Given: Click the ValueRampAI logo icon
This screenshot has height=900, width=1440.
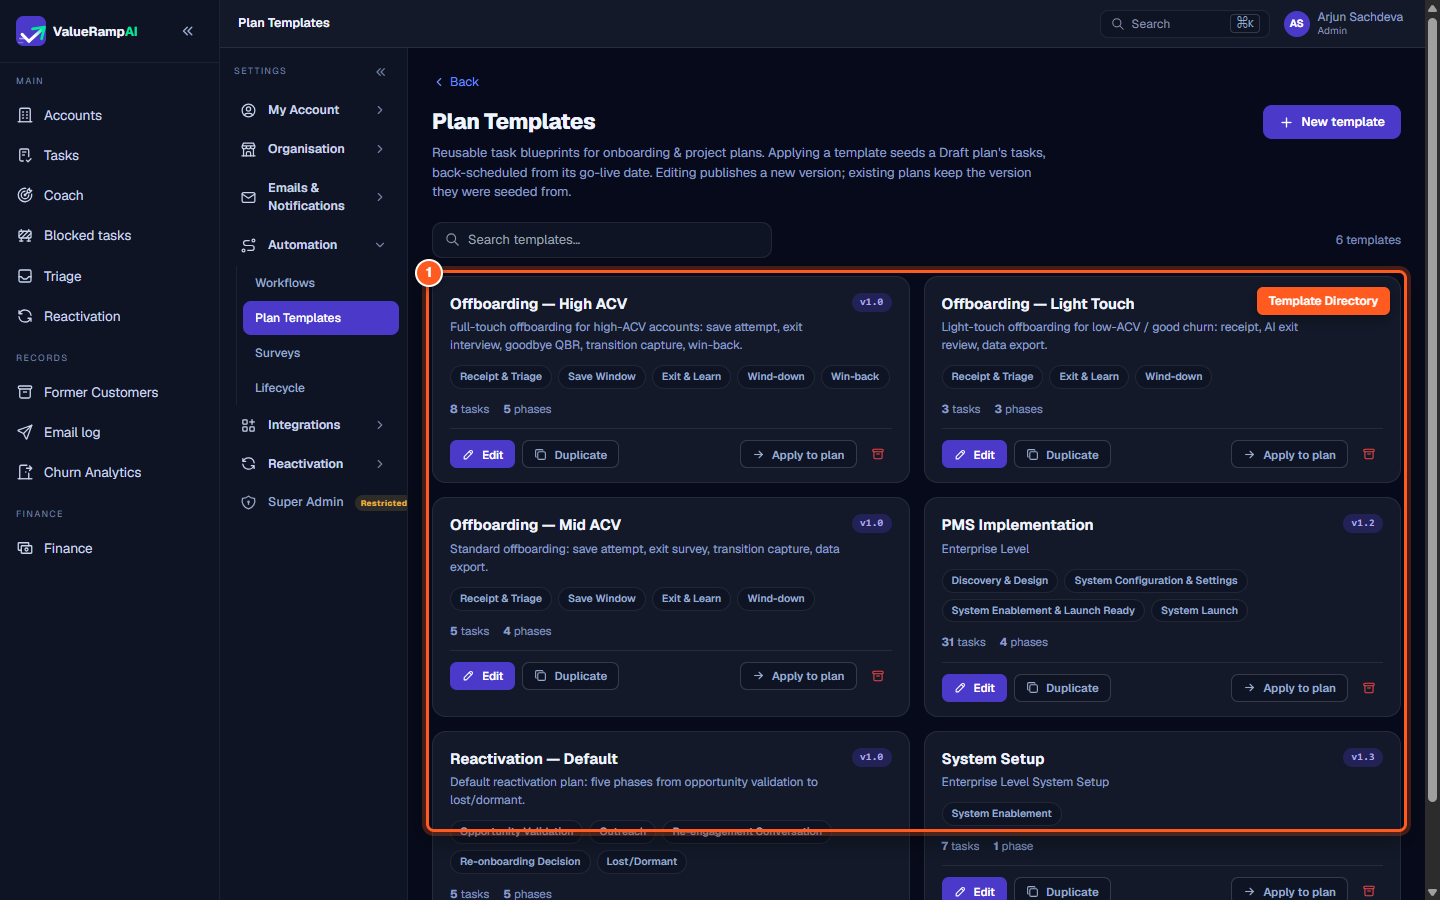Looking at the screenshot, I should [31, 31].
